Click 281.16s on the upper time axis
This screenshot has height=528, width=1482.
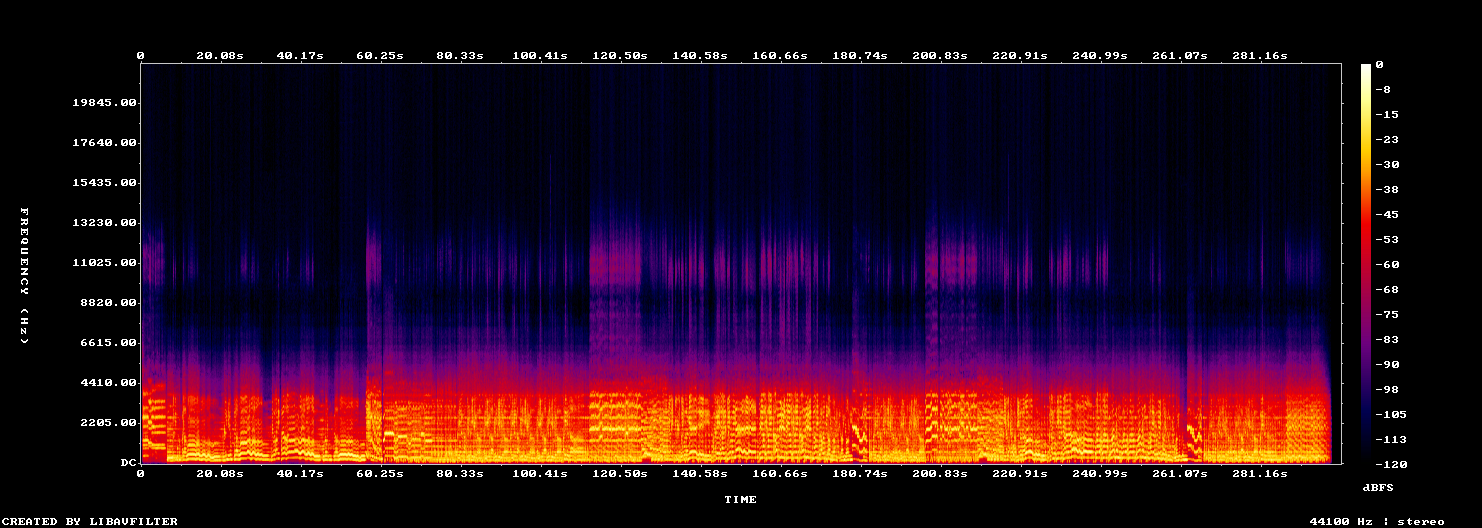click(x=1260, y=56)
